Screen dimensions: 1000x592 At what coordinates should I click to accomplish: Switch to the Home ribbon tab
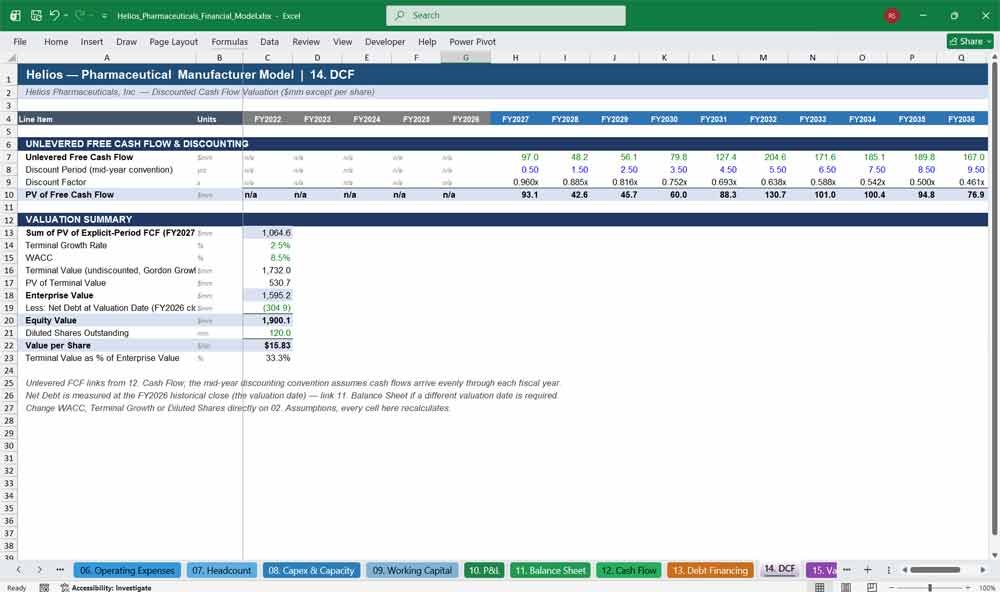[56, 41]
